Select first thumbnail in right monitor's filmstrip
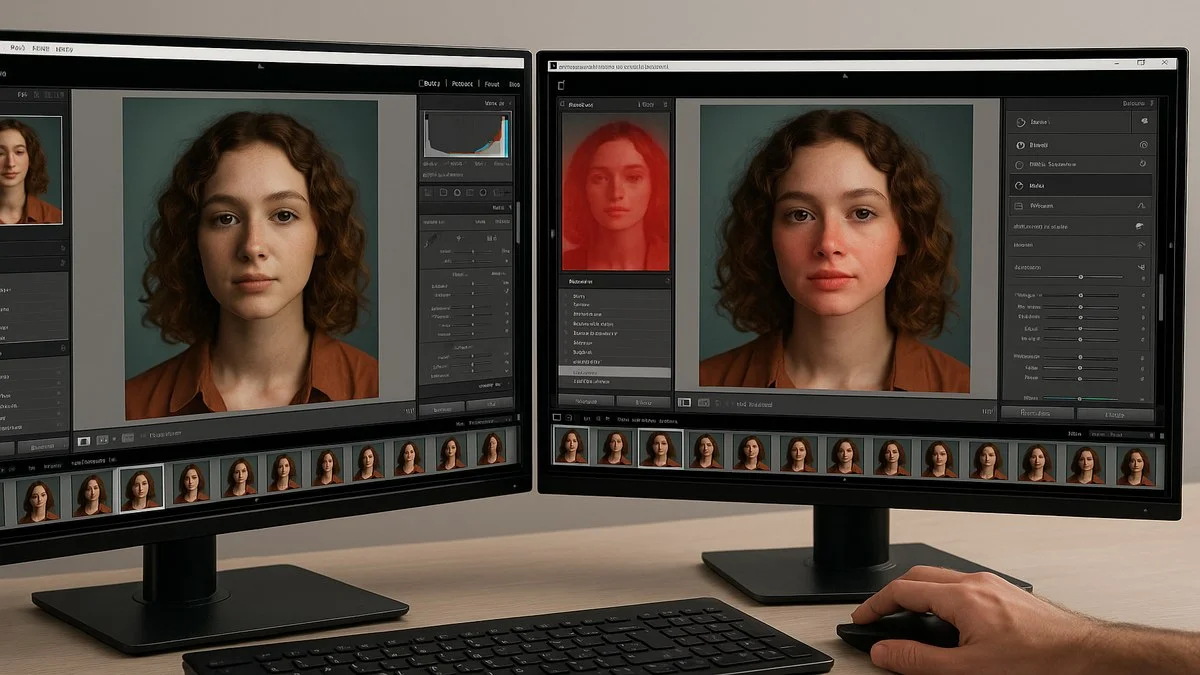The height and width of the screenshot is (675, 1200). tap(571, 448)
